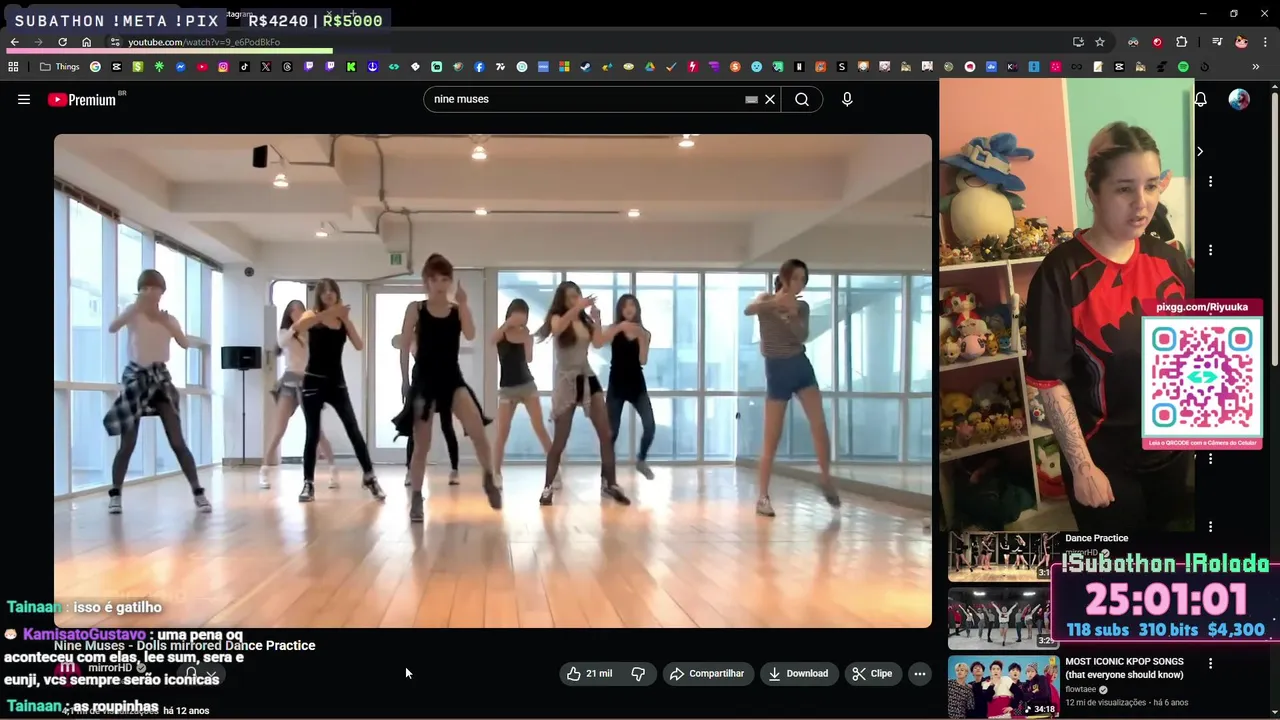Open the second dance practice thumbnail

tap(1002, 618)
